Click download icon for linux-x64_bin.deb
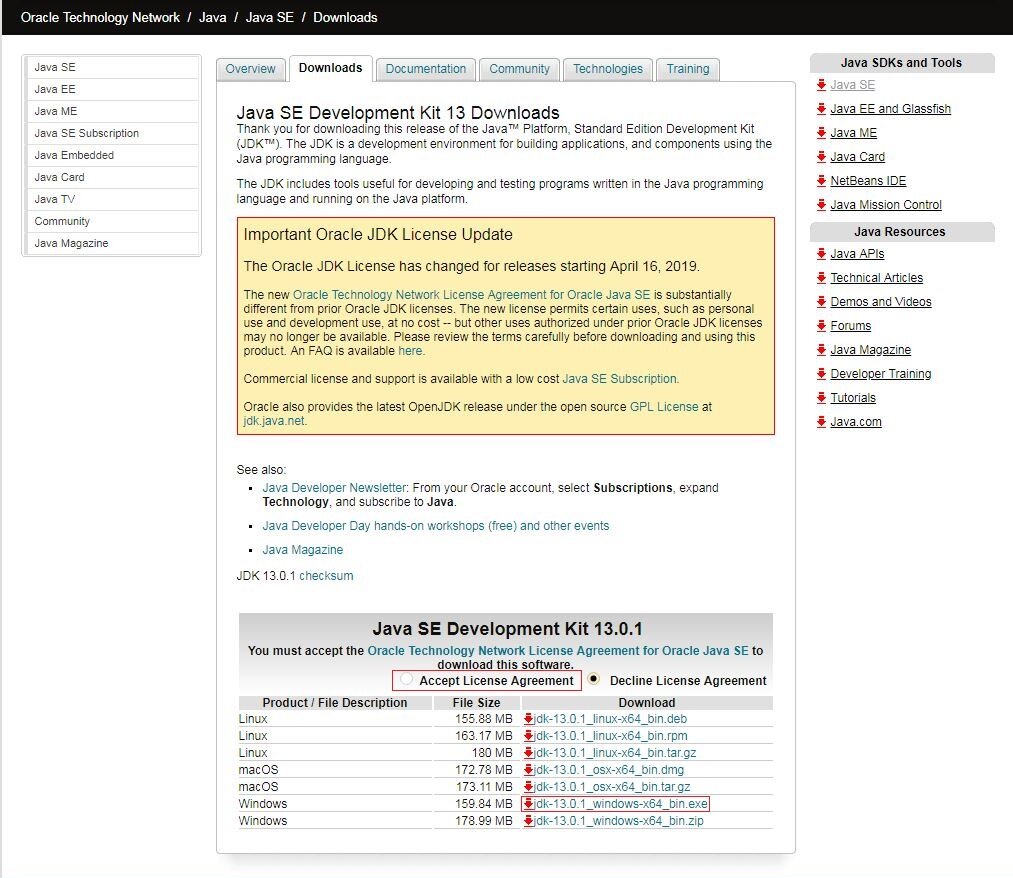Screen dimensions: 1013x878 click(528, 718)
